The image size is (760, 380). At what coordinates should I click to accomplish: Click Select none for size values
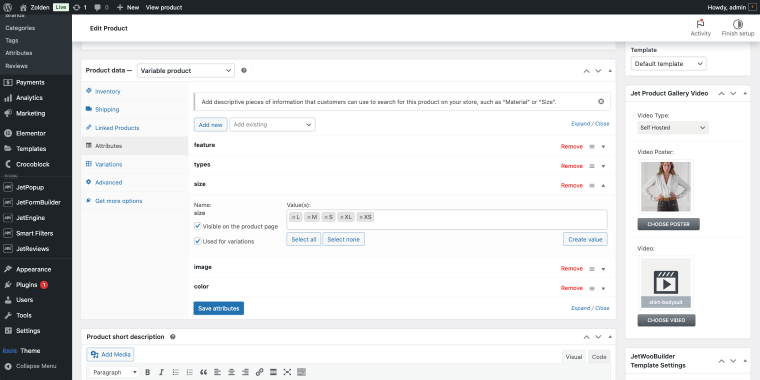(x=344, y=239)
